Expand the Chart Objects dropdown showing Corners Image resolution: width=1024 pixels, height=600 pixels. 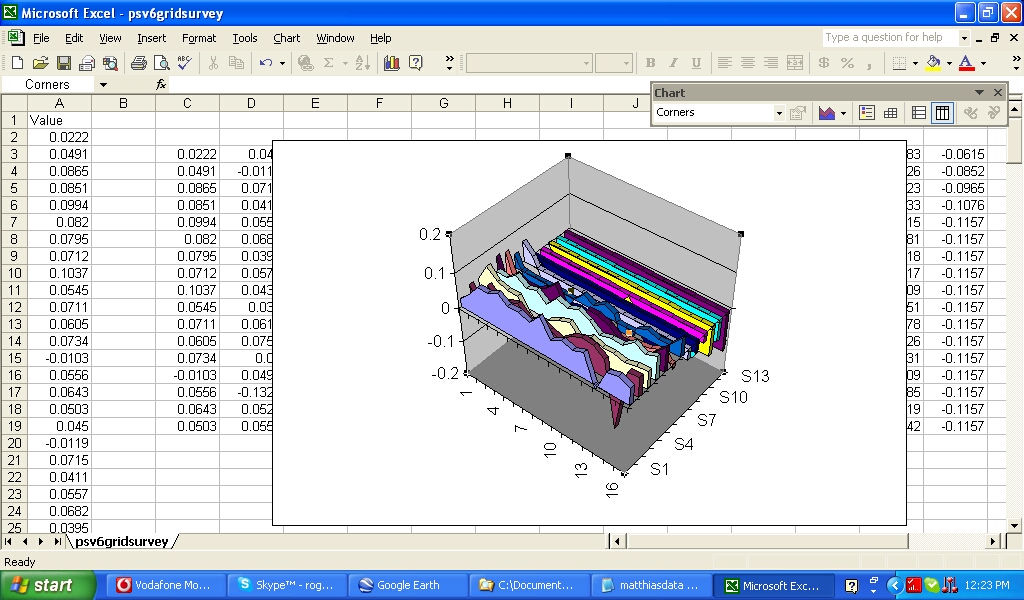point(779,113)
